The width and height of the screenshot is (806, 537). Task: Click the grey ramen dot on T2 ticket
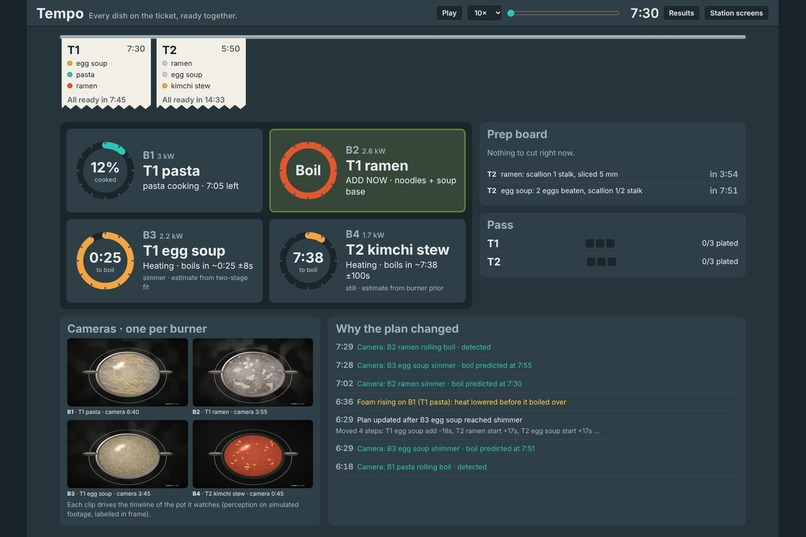click(164, 63)
